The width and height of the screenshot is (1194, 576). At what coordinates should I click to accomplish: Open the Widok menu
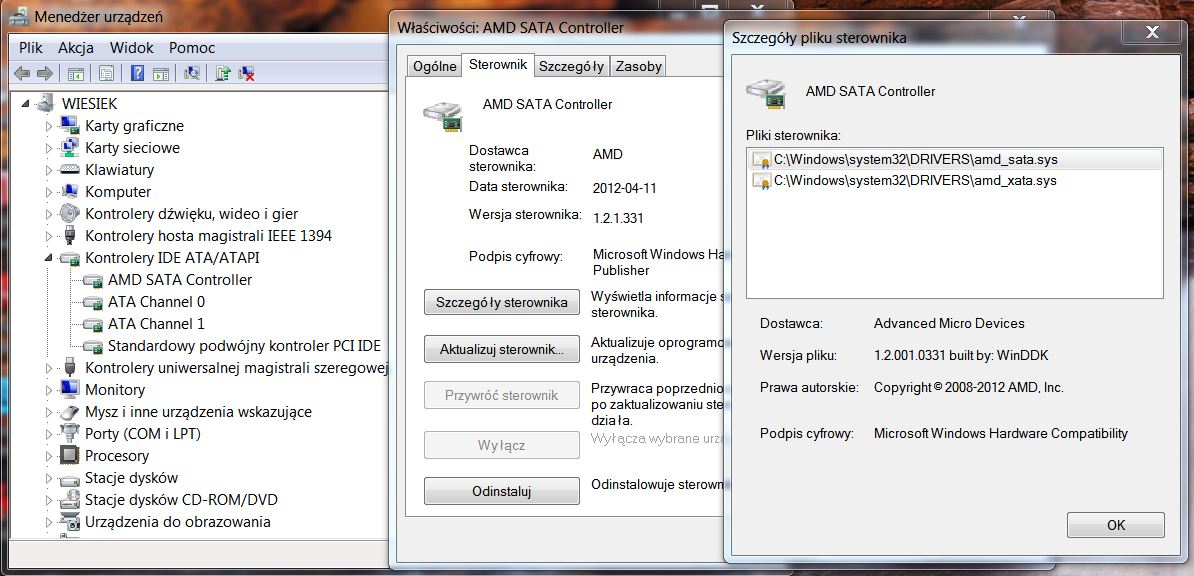132,47
